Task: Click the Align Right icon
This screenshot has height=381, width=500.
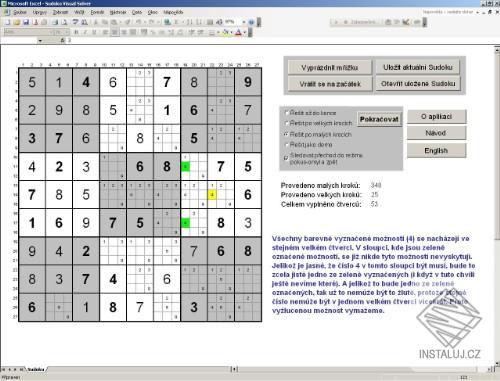Action: (x=124, y=32)
